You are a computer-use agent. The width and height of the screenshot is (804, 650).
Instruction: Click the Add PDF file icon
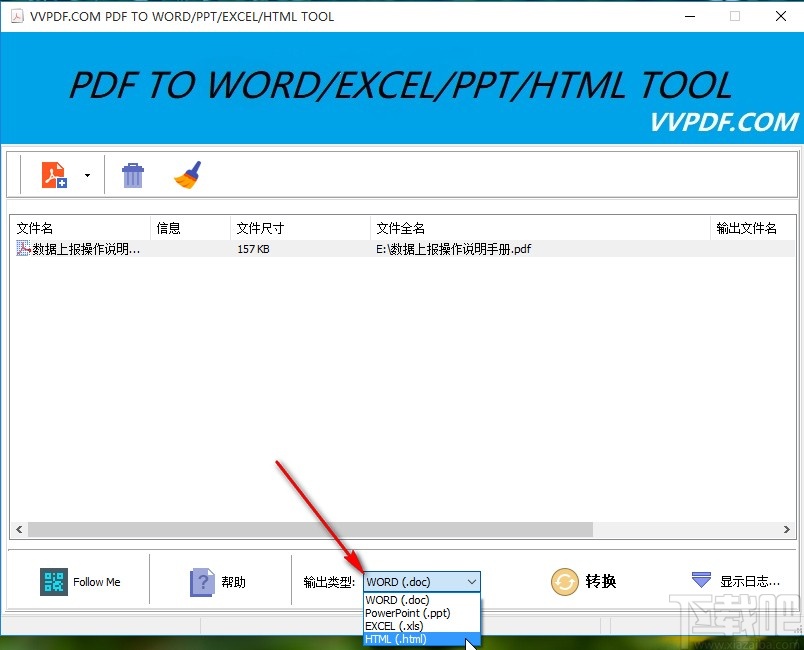pyautogui.click(x=54, y=173)
